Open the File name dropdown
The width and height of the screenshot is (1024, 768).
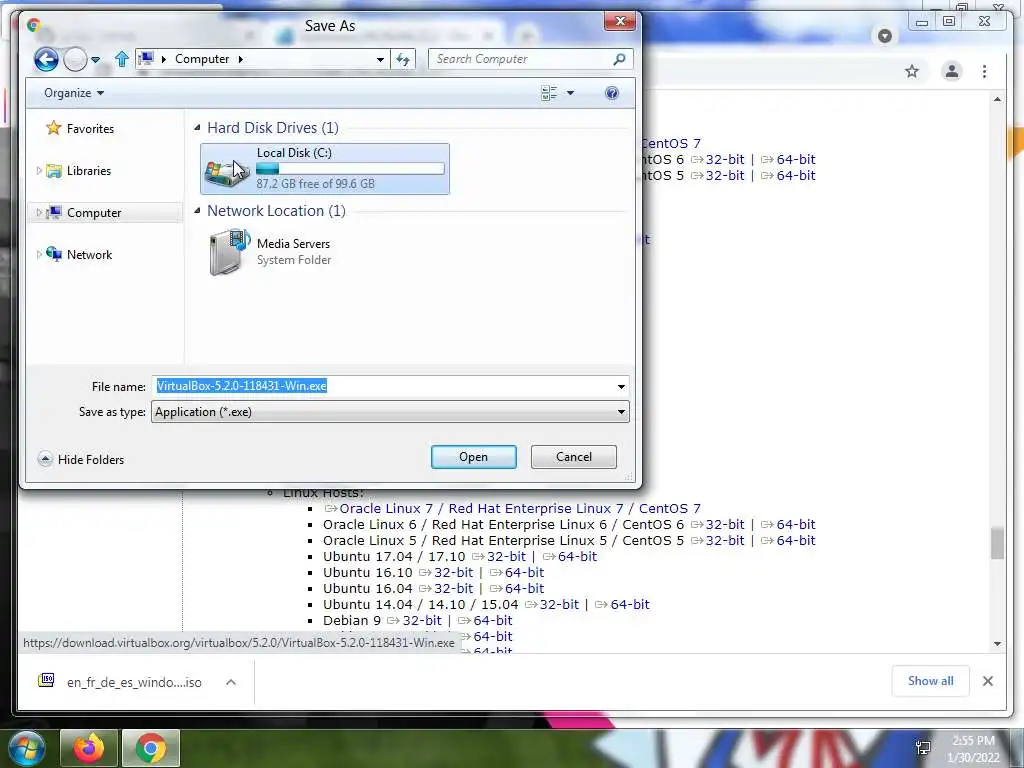pyautogui.click(x=621, y=387)
